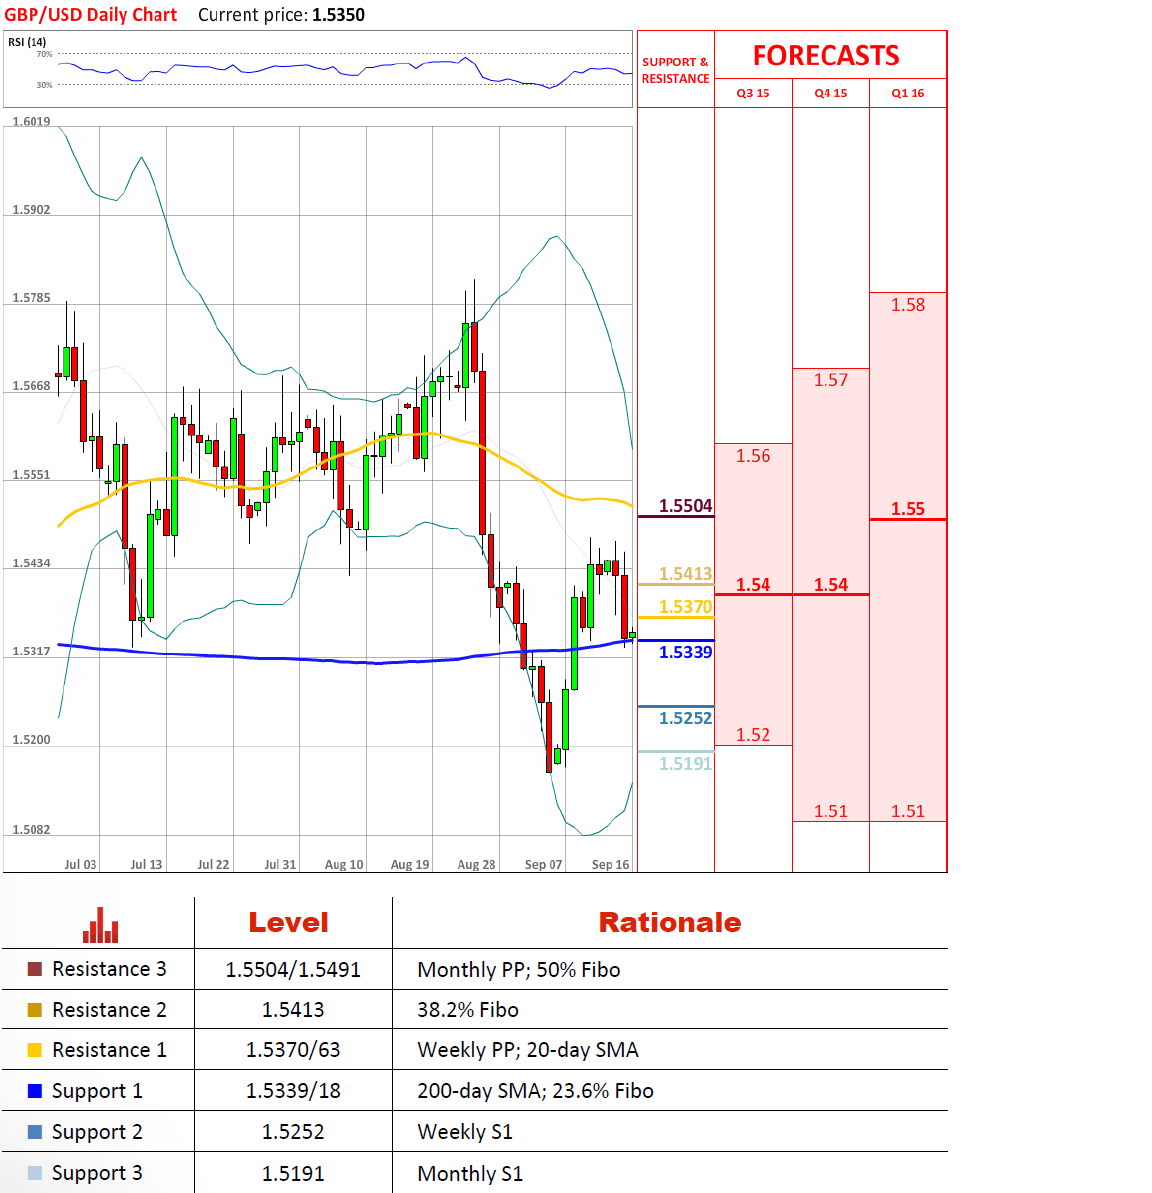1152x1193 pixels.
Task: Select the Resistance 1 row label
Action: tap(109, 1050)
